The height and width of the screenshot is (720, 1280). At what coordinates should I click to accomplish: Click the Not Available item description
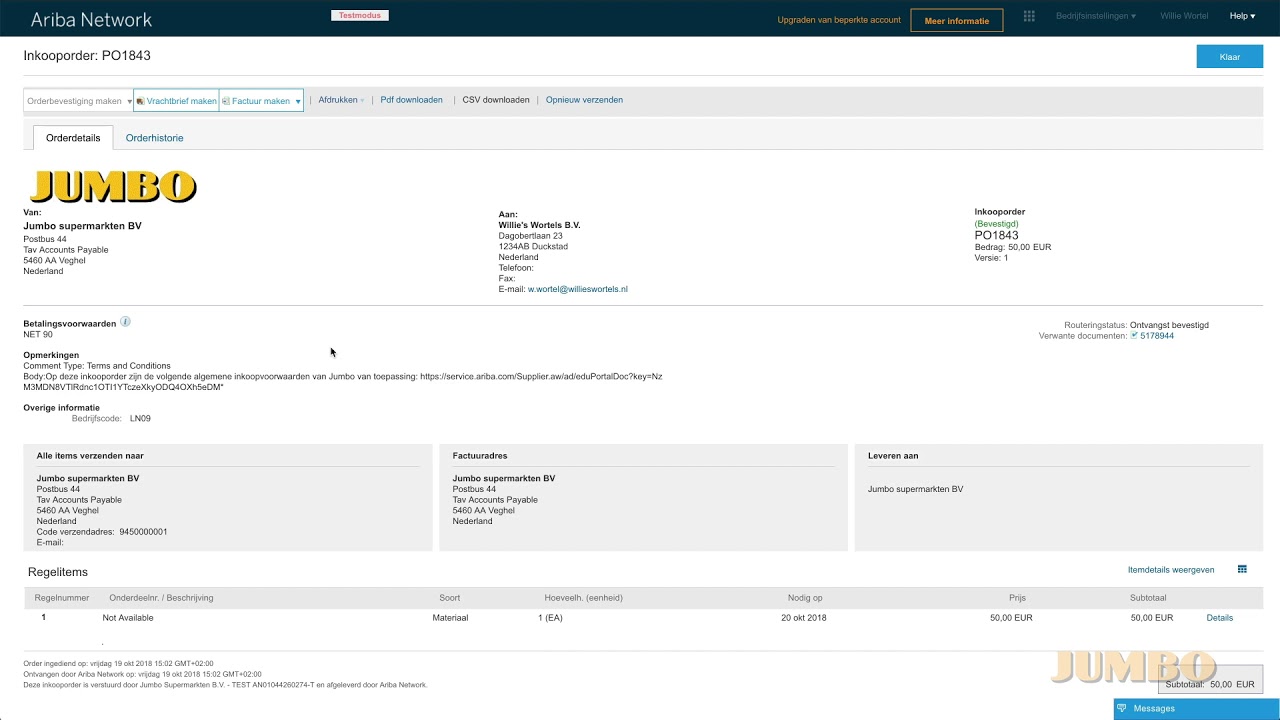[128, 618]
